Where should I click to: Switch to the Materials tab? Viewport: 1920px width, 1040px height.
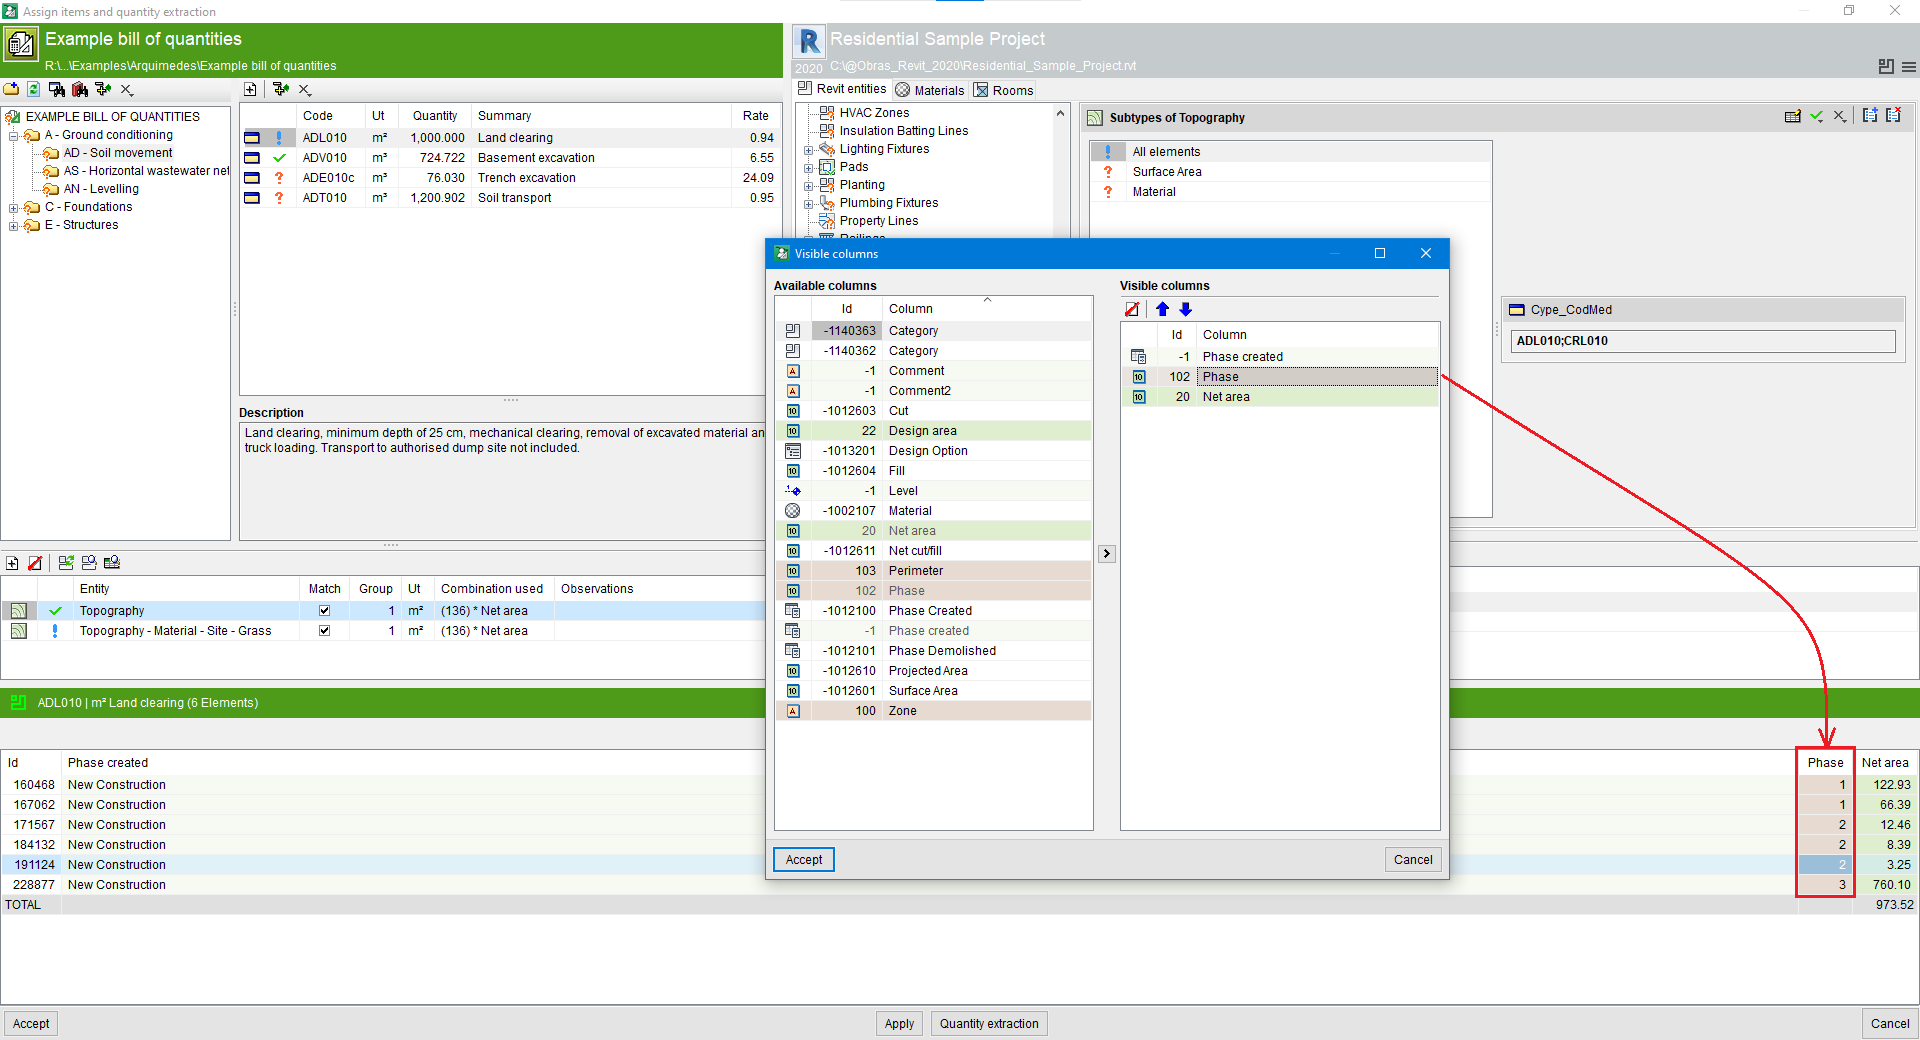[x=930, y=90]
